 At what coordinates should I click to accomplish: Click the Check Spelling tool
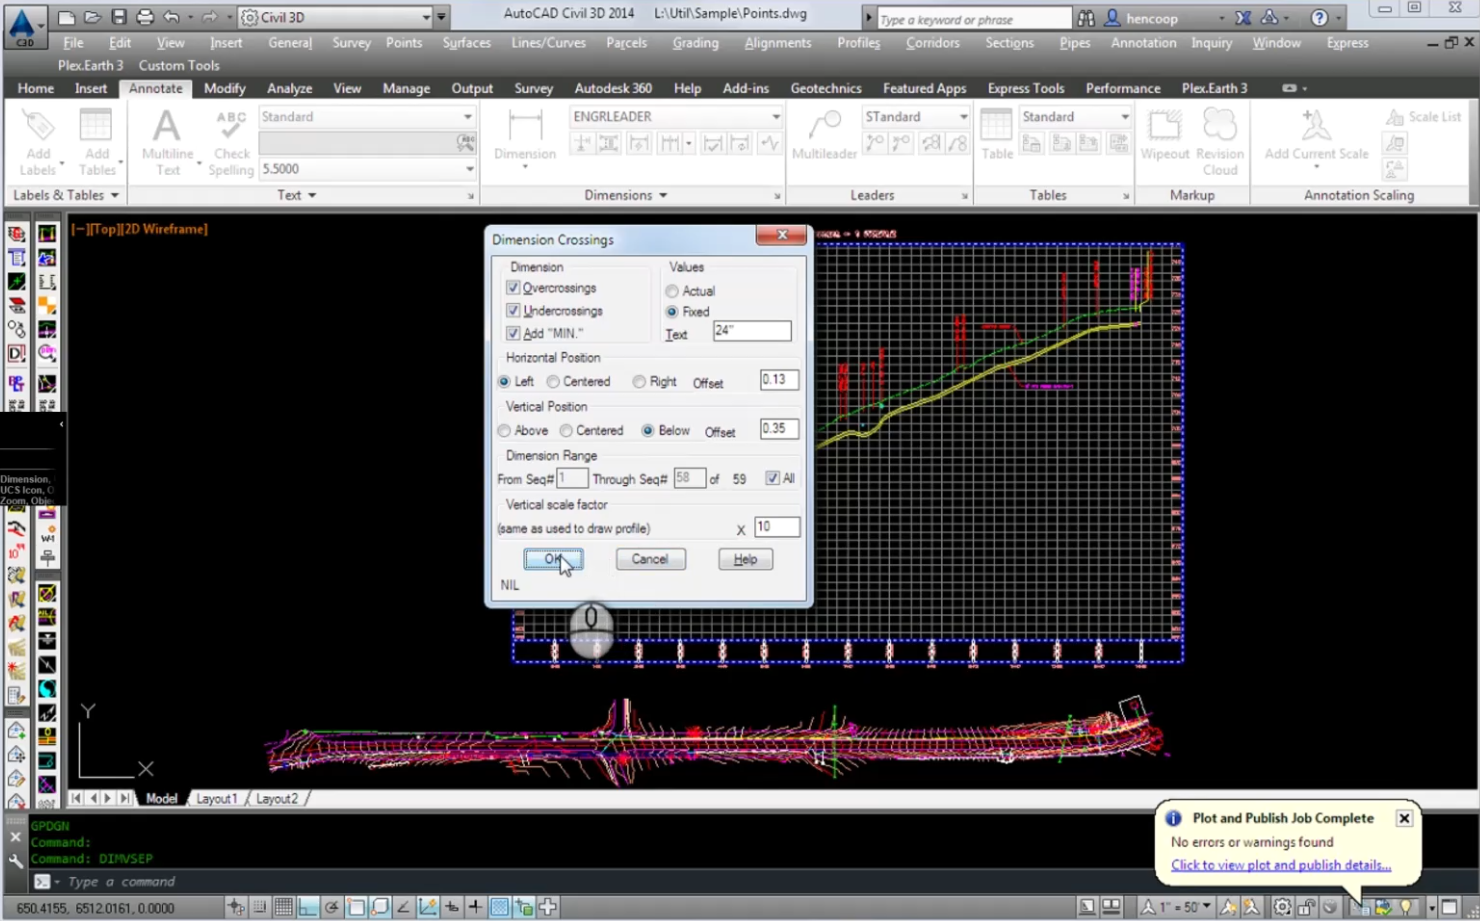[x=231, y=143]
